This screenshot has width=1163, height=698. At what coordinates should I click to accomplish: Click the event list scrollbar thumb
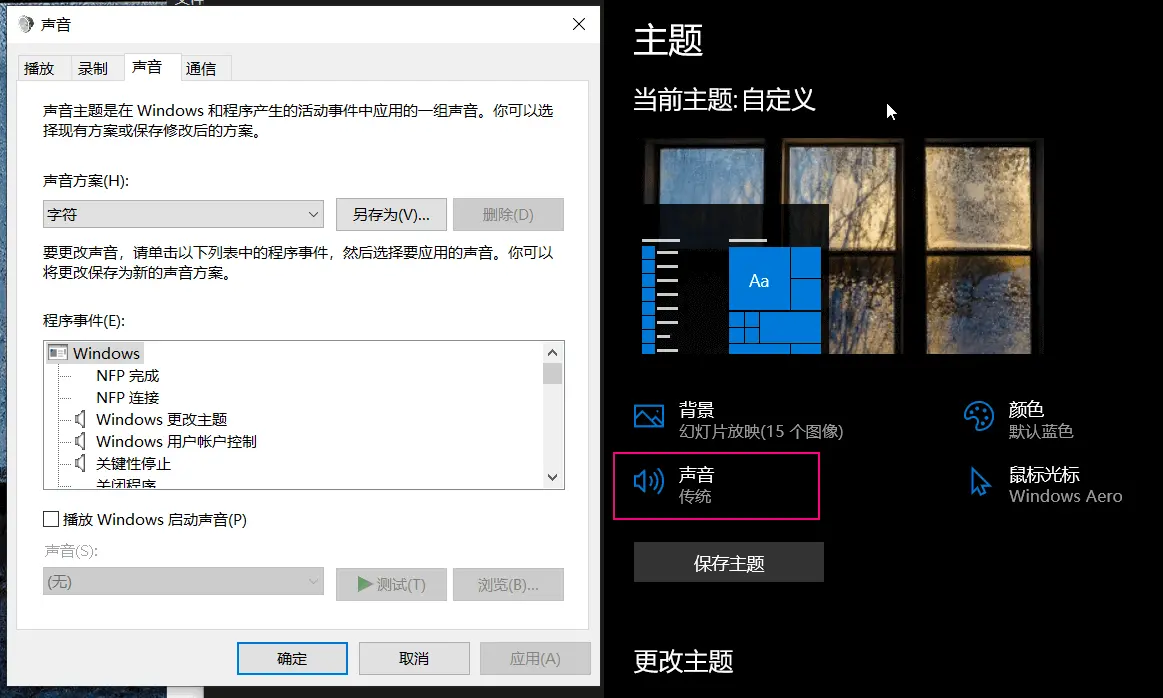[552, 373]
